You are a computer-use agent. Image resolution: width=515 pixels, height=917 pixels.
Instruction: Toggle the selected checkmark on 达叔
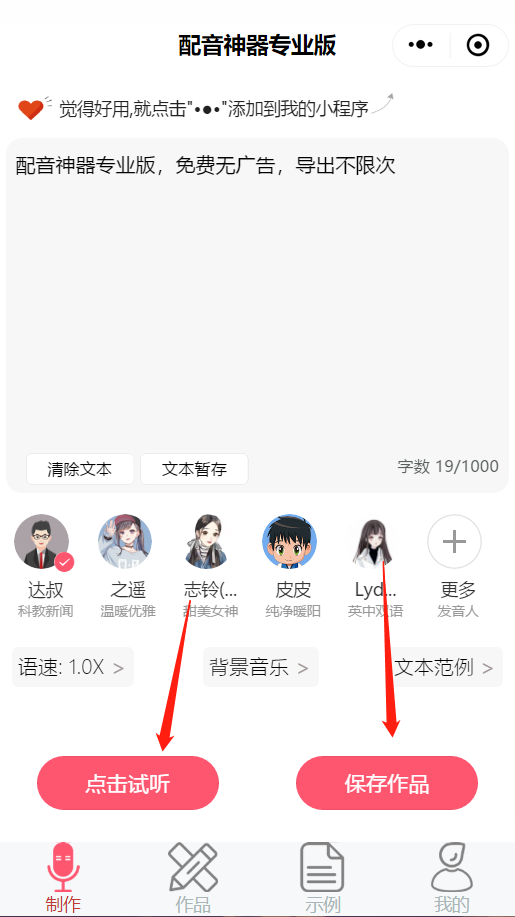(x=64, y=563)
